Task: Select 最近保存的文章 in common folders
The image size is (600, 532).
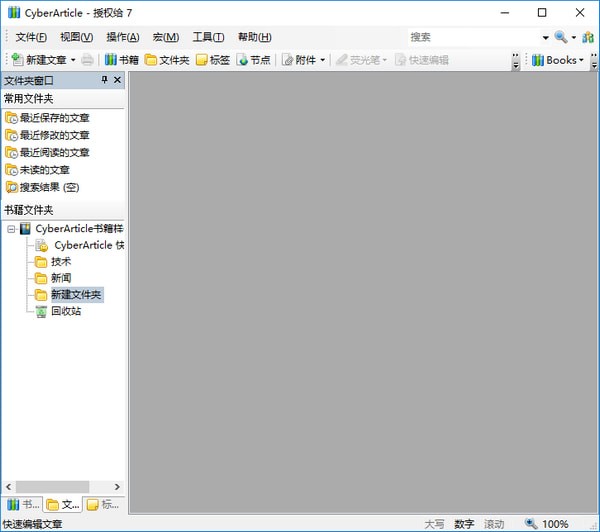Action: (54, 118)
